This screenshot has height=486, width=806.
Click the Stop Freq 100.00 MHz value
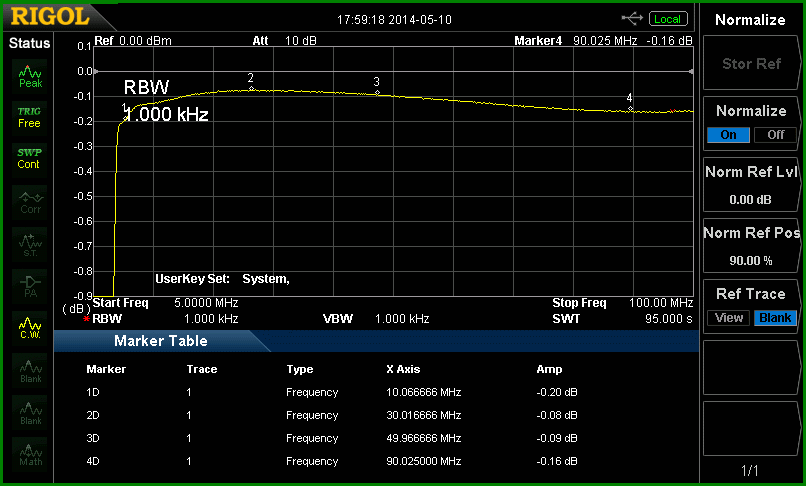point(661,303)
